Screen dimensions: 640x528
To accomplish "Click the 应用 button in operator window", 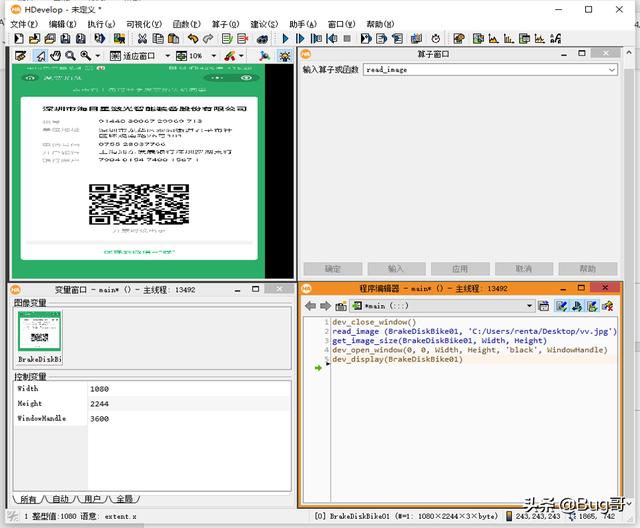I will [x=460, y=269].
